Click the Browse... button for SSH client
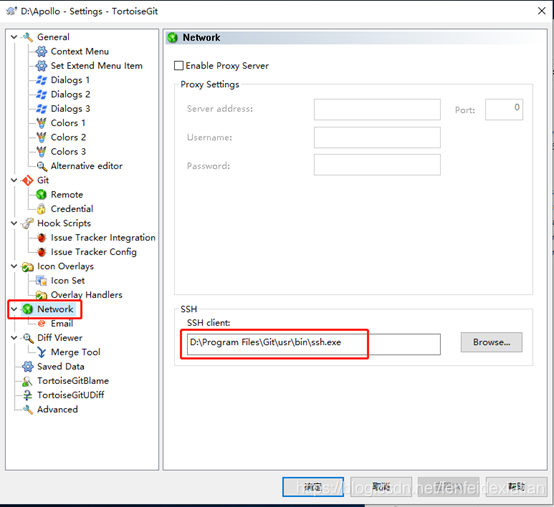This screenshot has height=507, width=554. (491, 342)
